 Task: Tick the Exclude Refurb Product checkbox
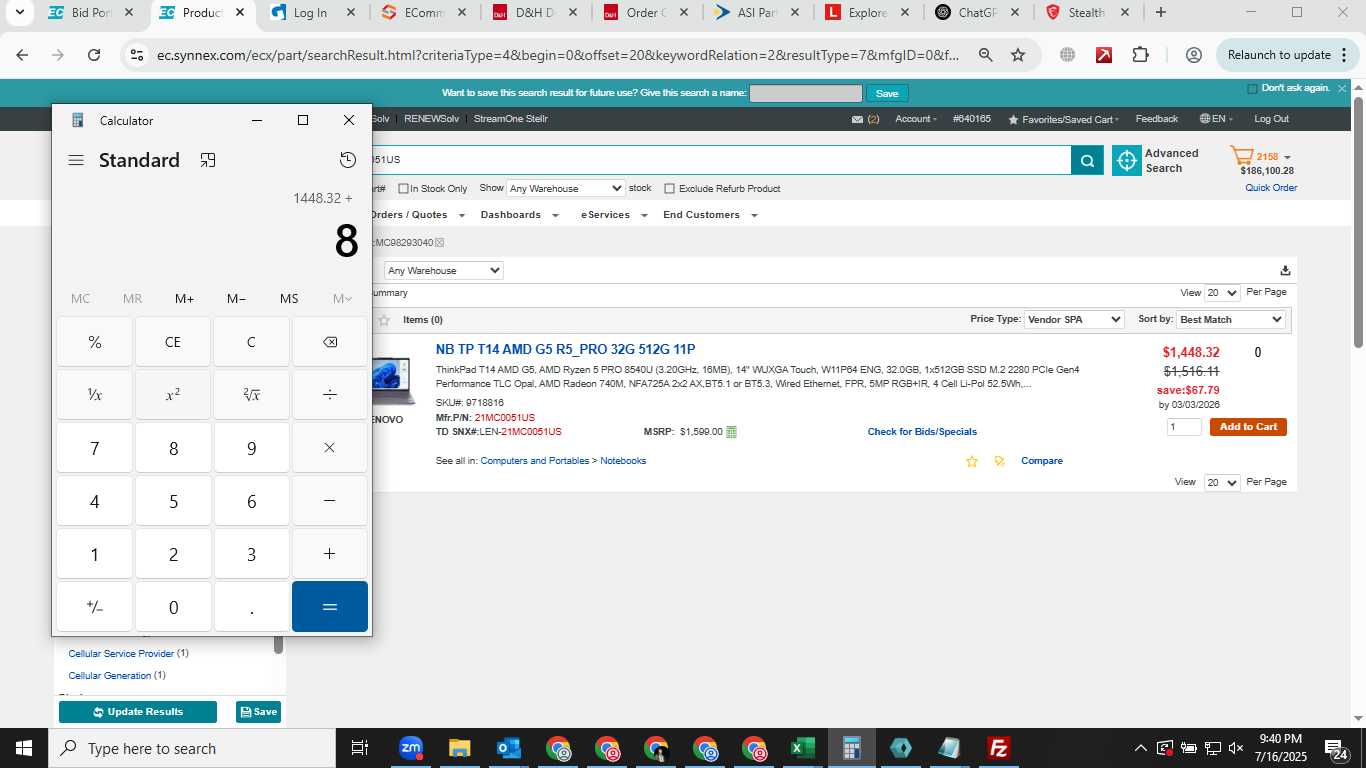(670, 188)
